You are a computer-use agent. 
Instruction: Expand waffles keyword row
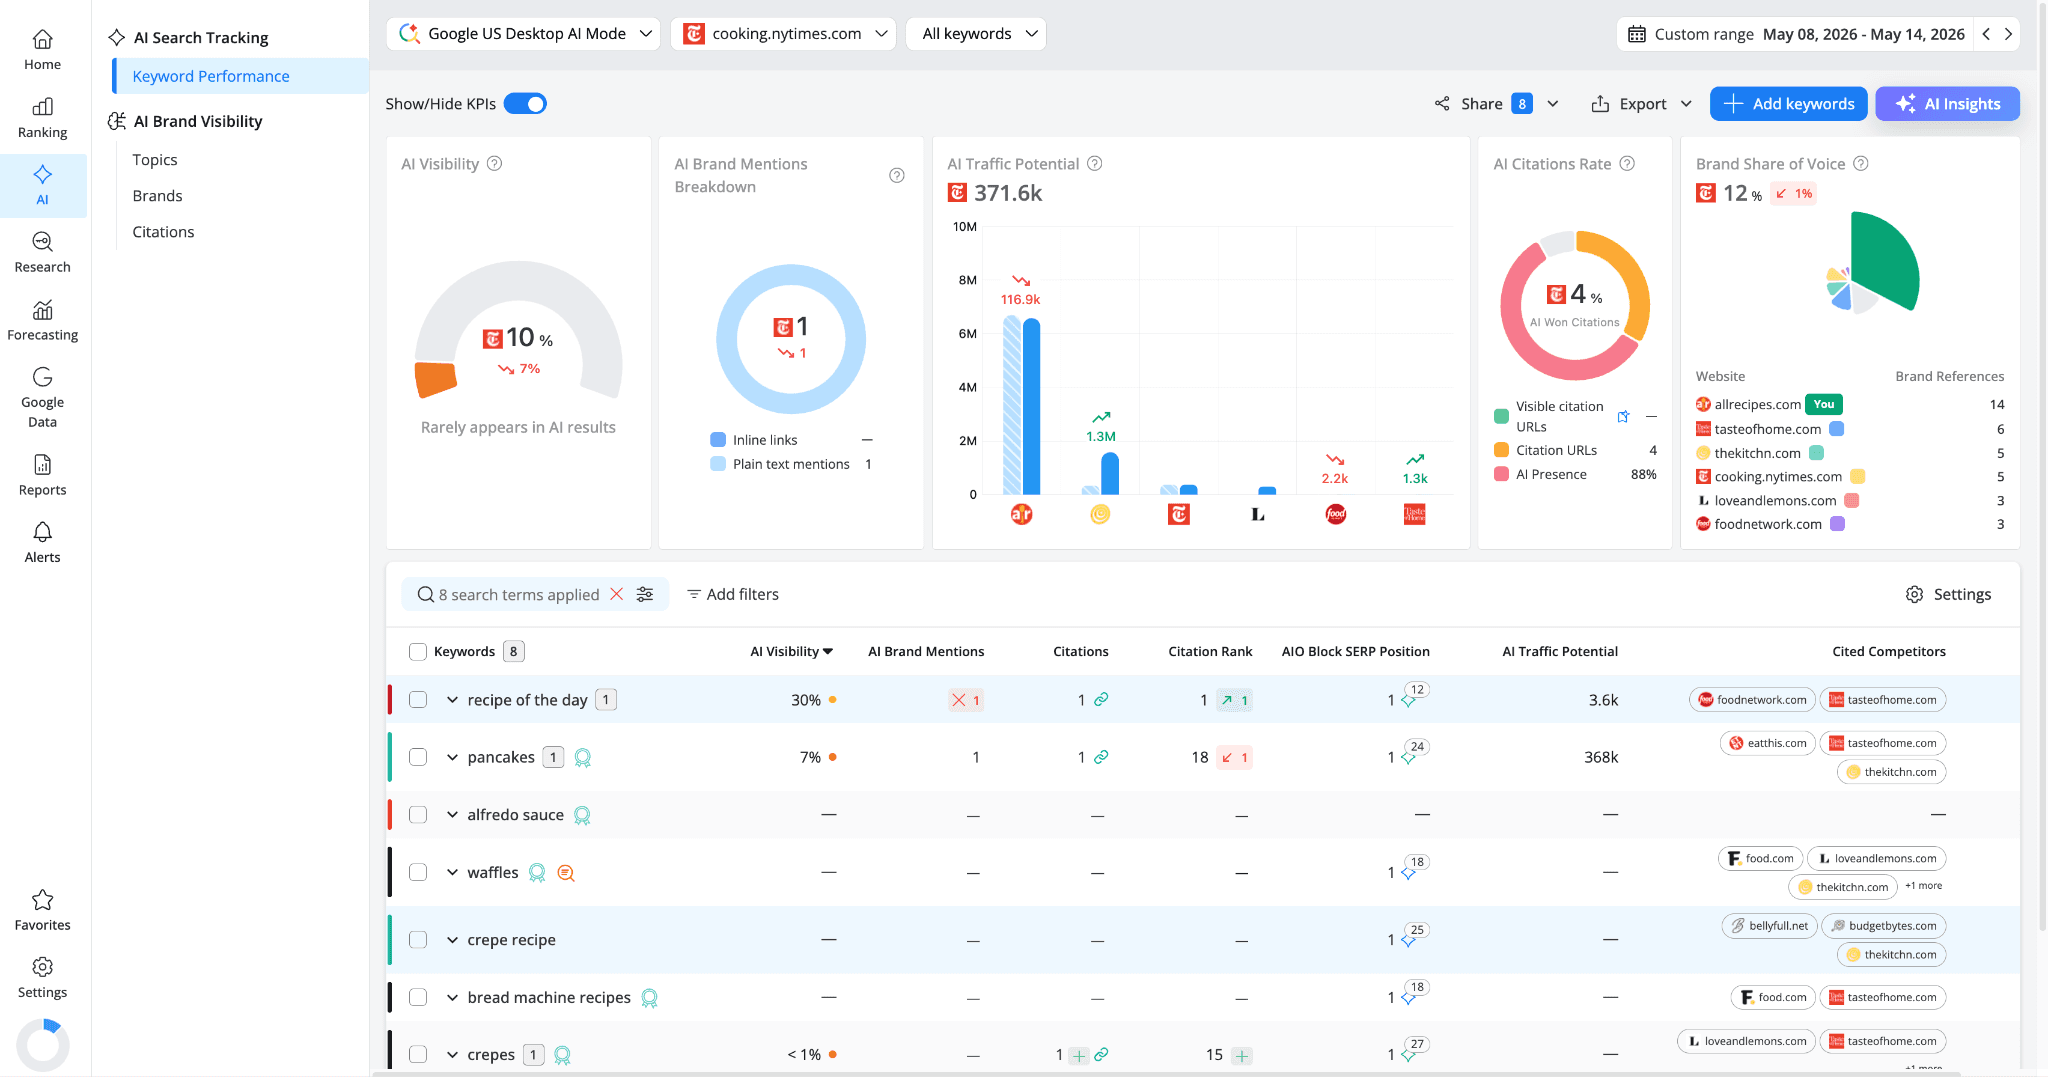click(x=452, y=873)
